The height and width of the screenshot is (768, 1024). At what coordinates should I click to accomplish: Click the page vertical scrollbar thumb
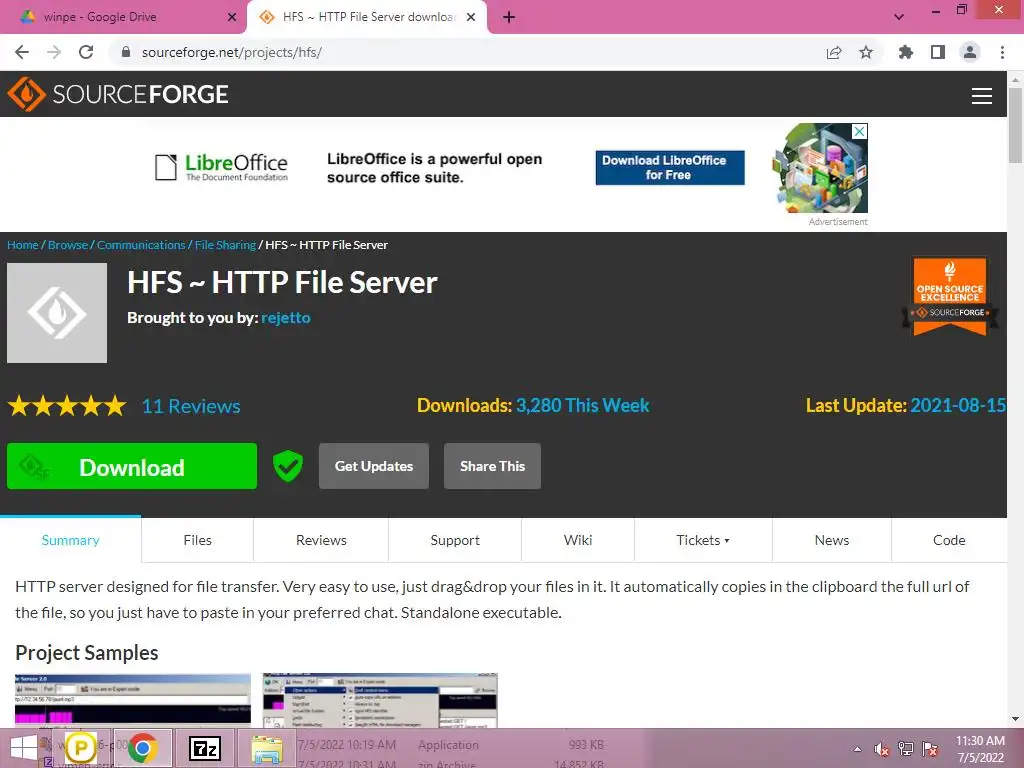click(x=1015, y=124)
